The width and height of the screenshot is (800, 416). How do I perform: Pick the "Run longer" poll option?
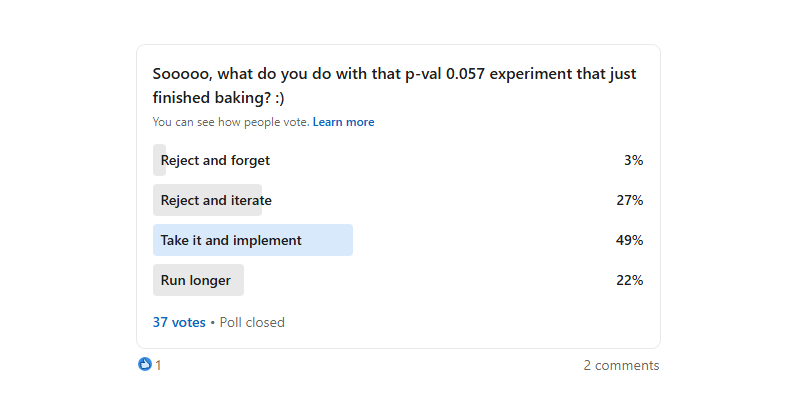tap(196, 280)
